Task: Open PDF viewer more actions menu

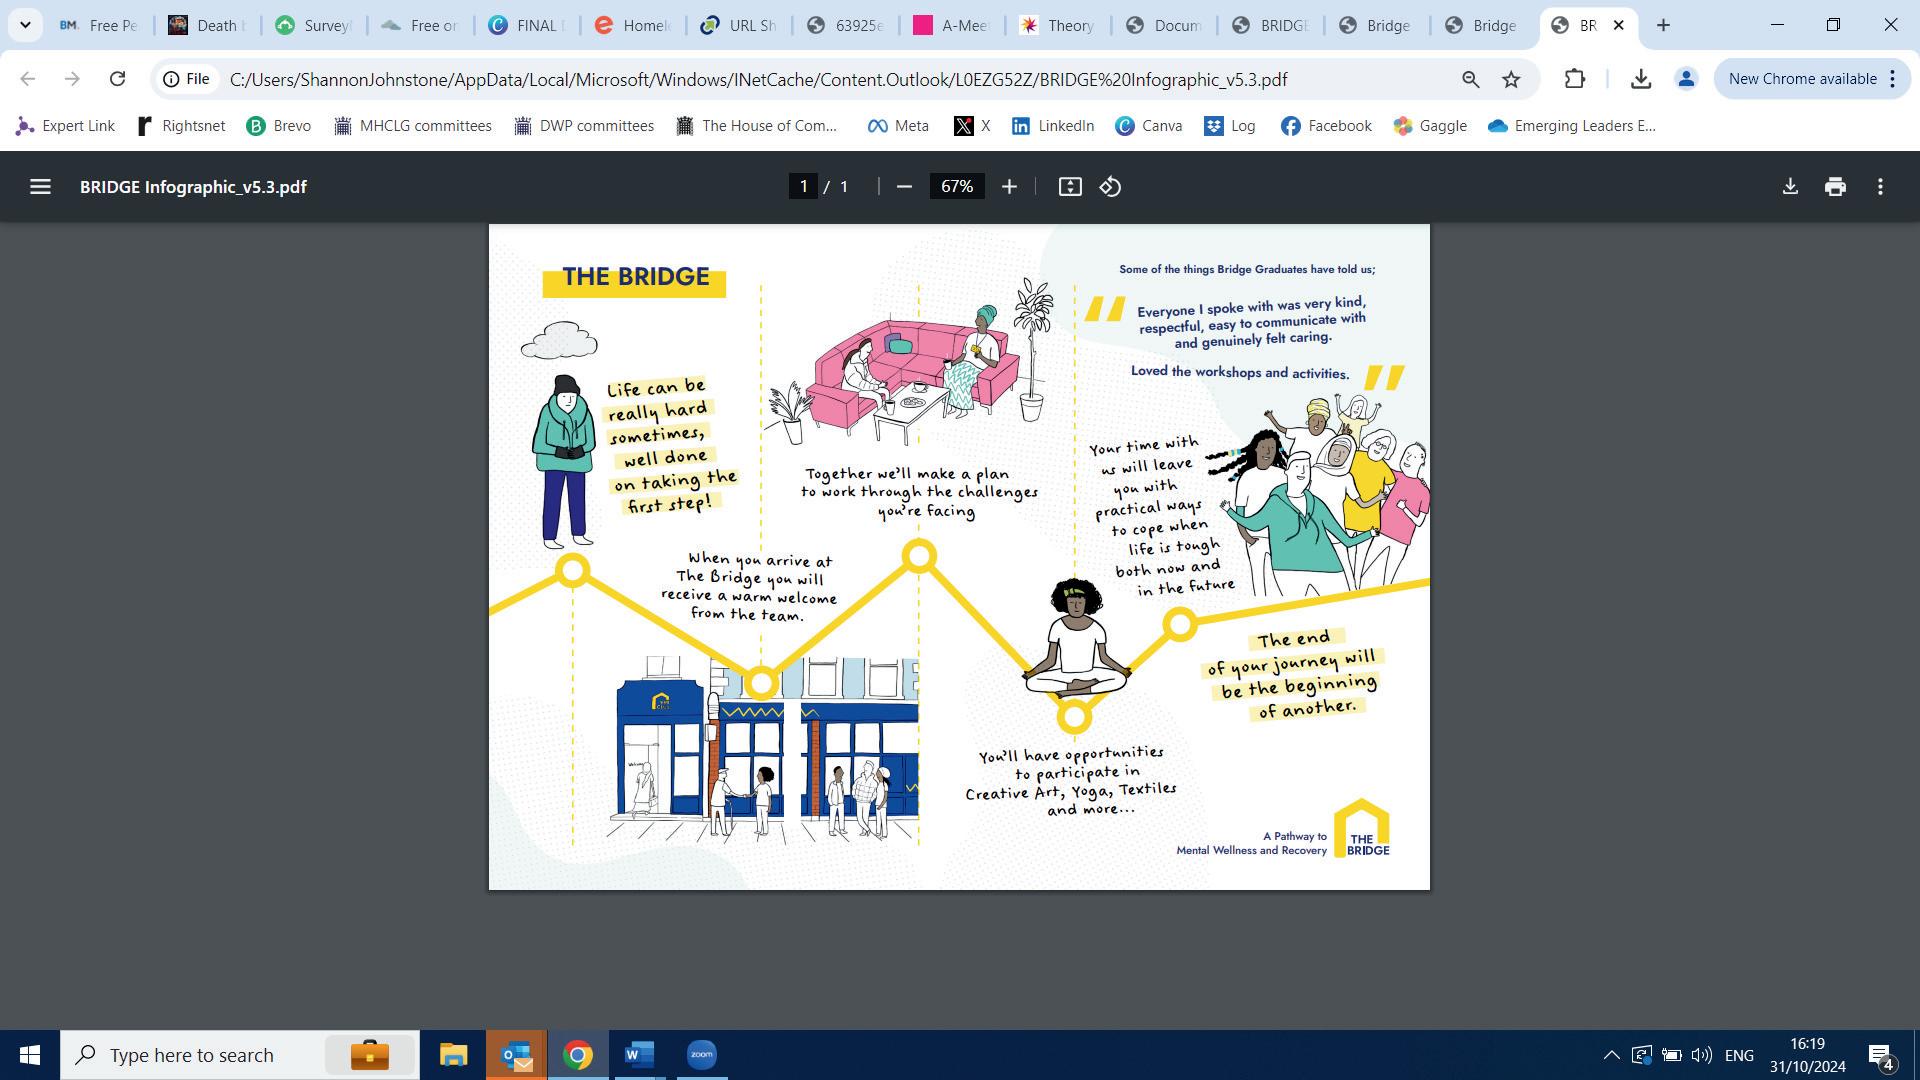Action: point(1881,187)
